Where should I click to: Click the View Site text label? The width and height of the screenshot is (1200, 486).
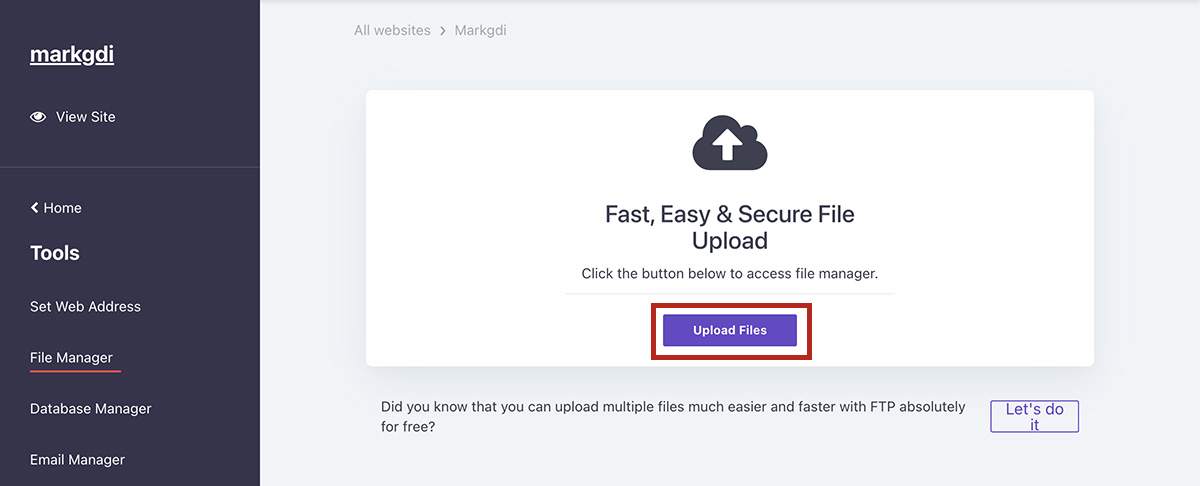pyautogui.click(x=85, y=117)
